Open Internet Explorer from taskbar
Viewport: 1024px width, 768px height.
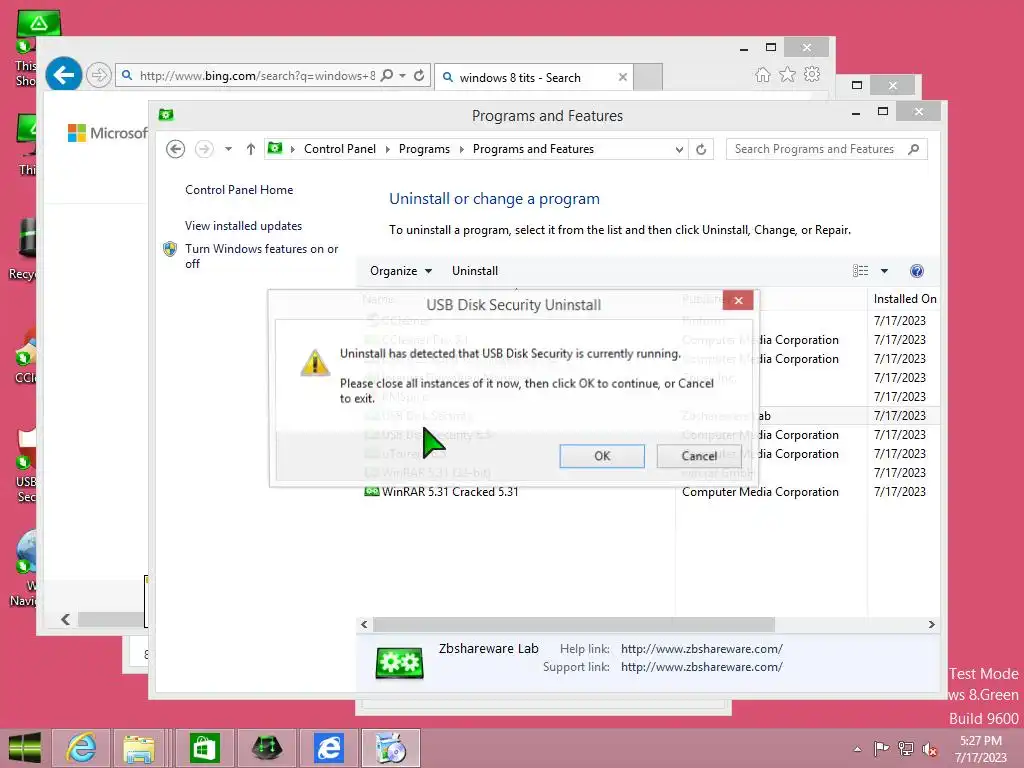[x=81, y=748]
